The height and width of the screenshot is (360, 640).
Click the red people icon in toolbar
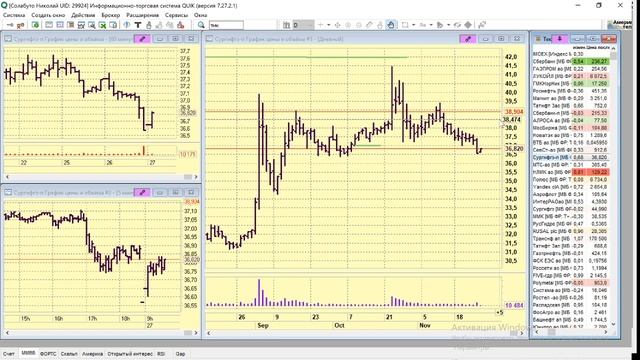tap(180, 25)
